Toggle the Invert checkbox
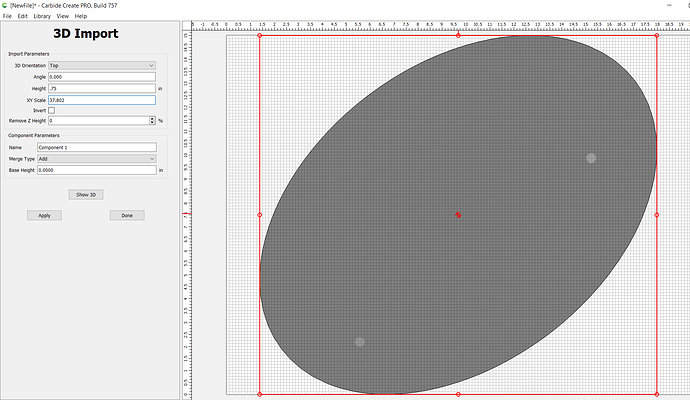690x400 pixels. tap(51, 110)
